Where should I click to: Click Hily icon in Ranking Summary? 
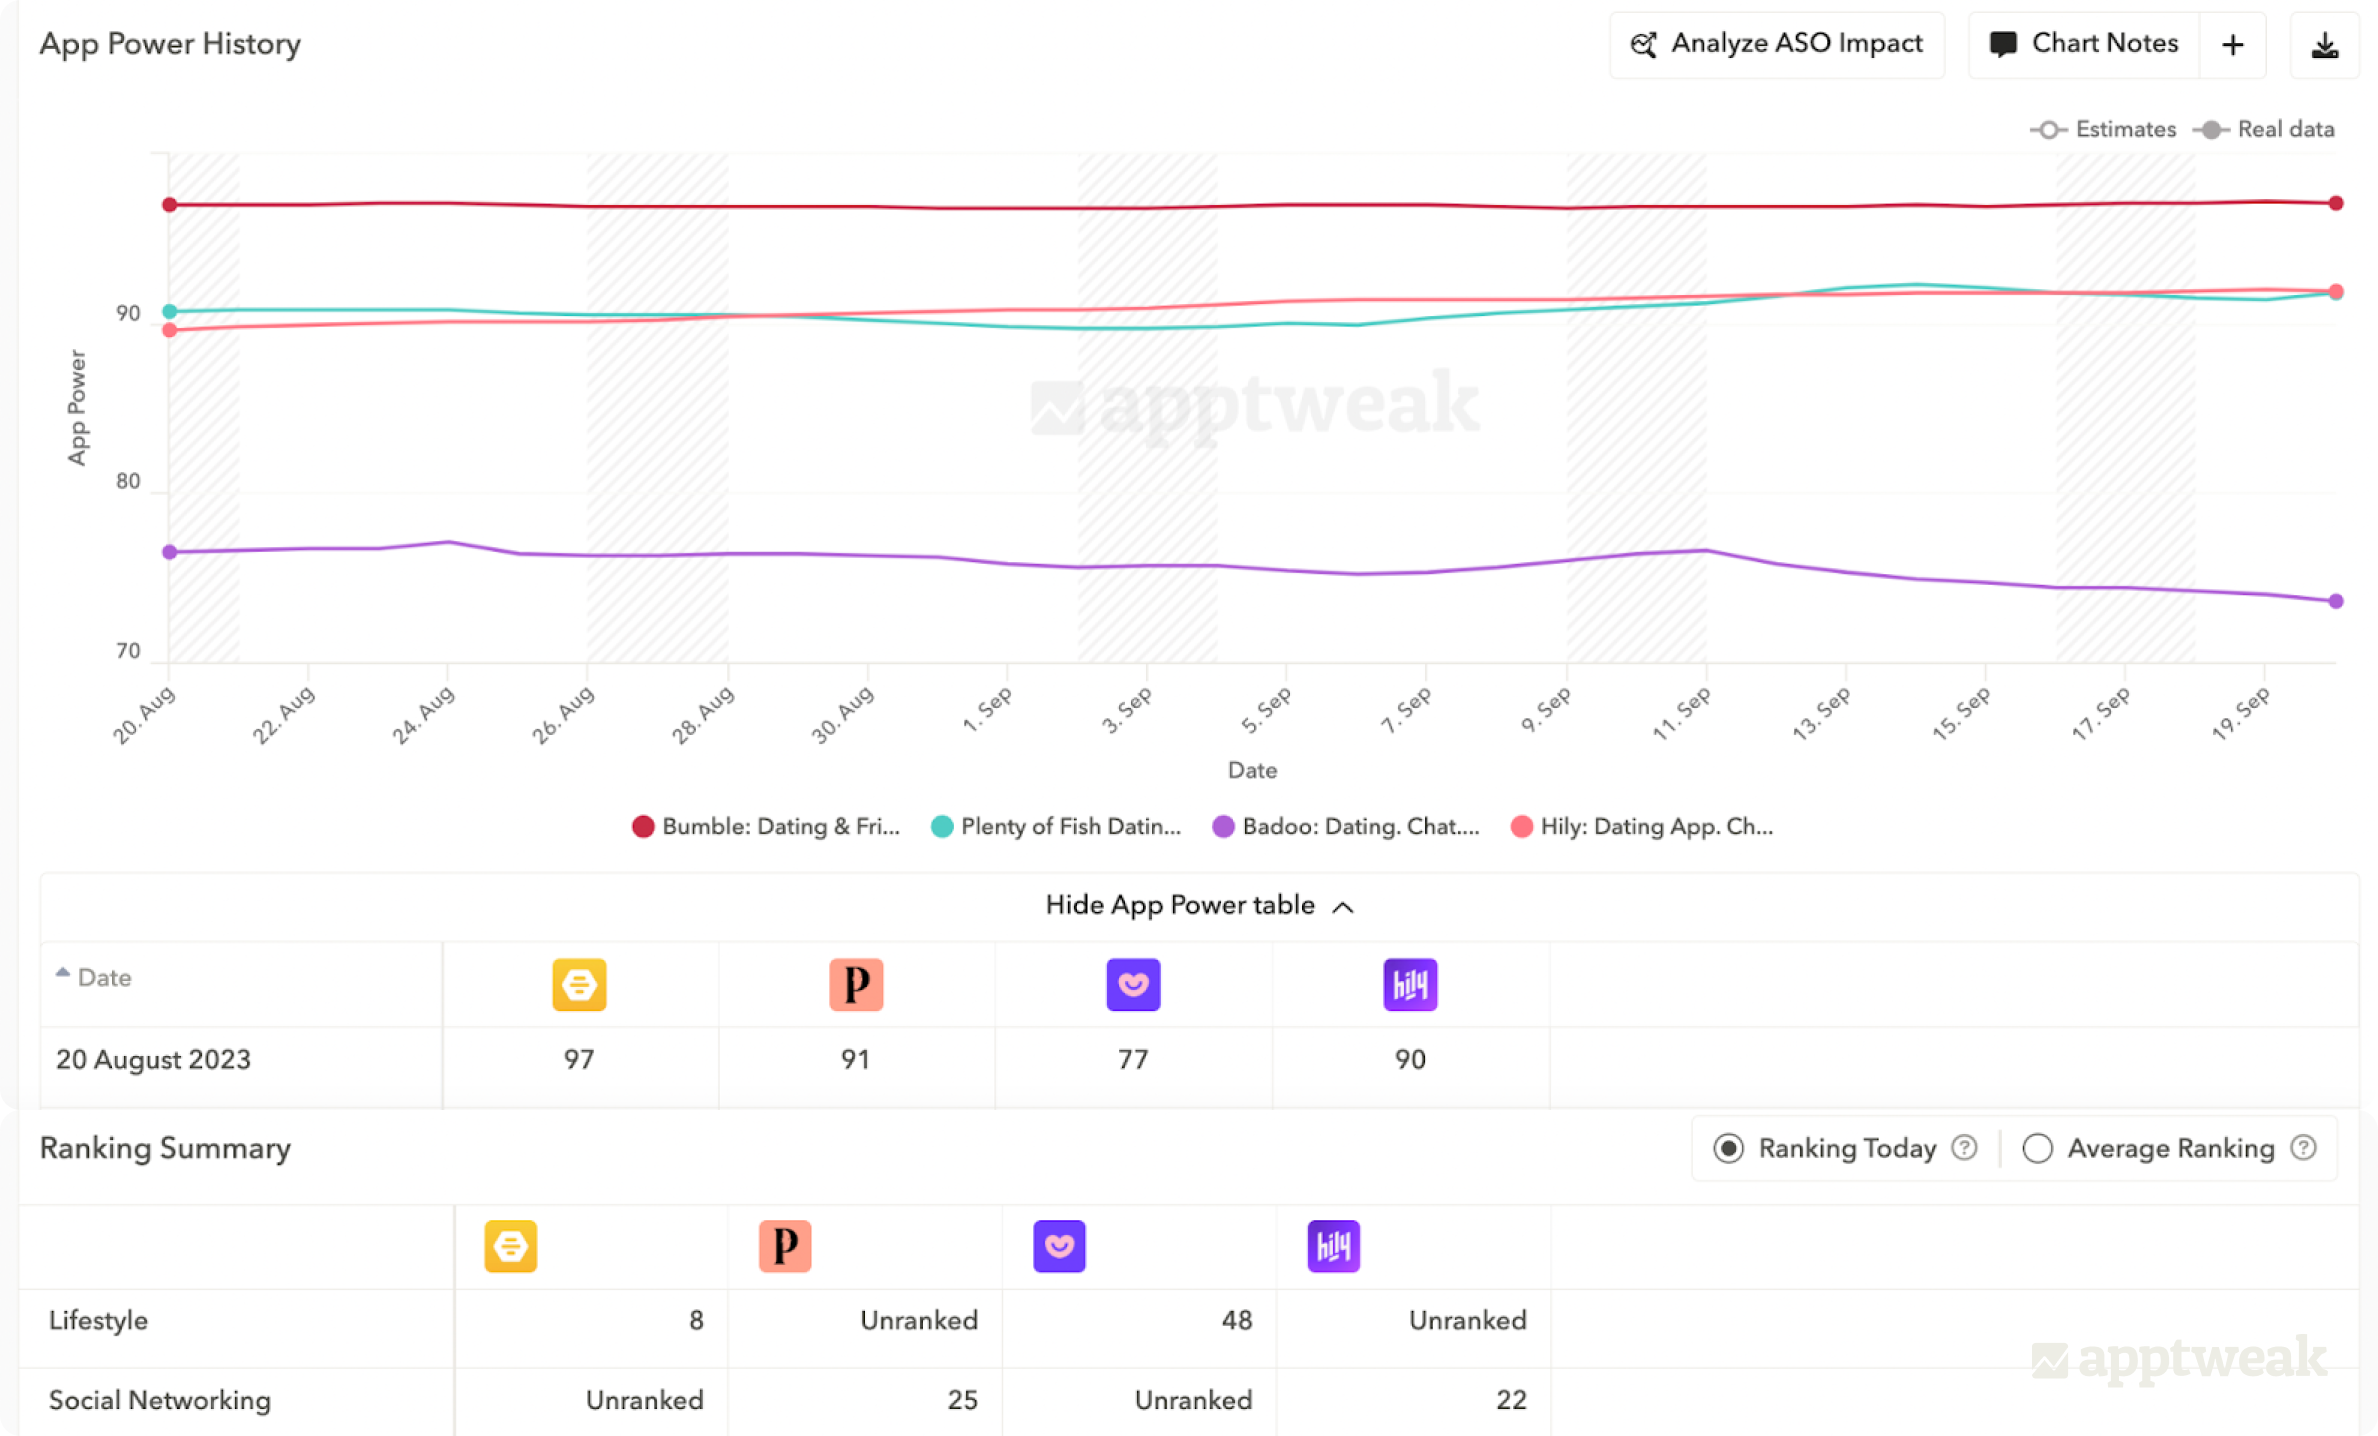[1334, 1246]
